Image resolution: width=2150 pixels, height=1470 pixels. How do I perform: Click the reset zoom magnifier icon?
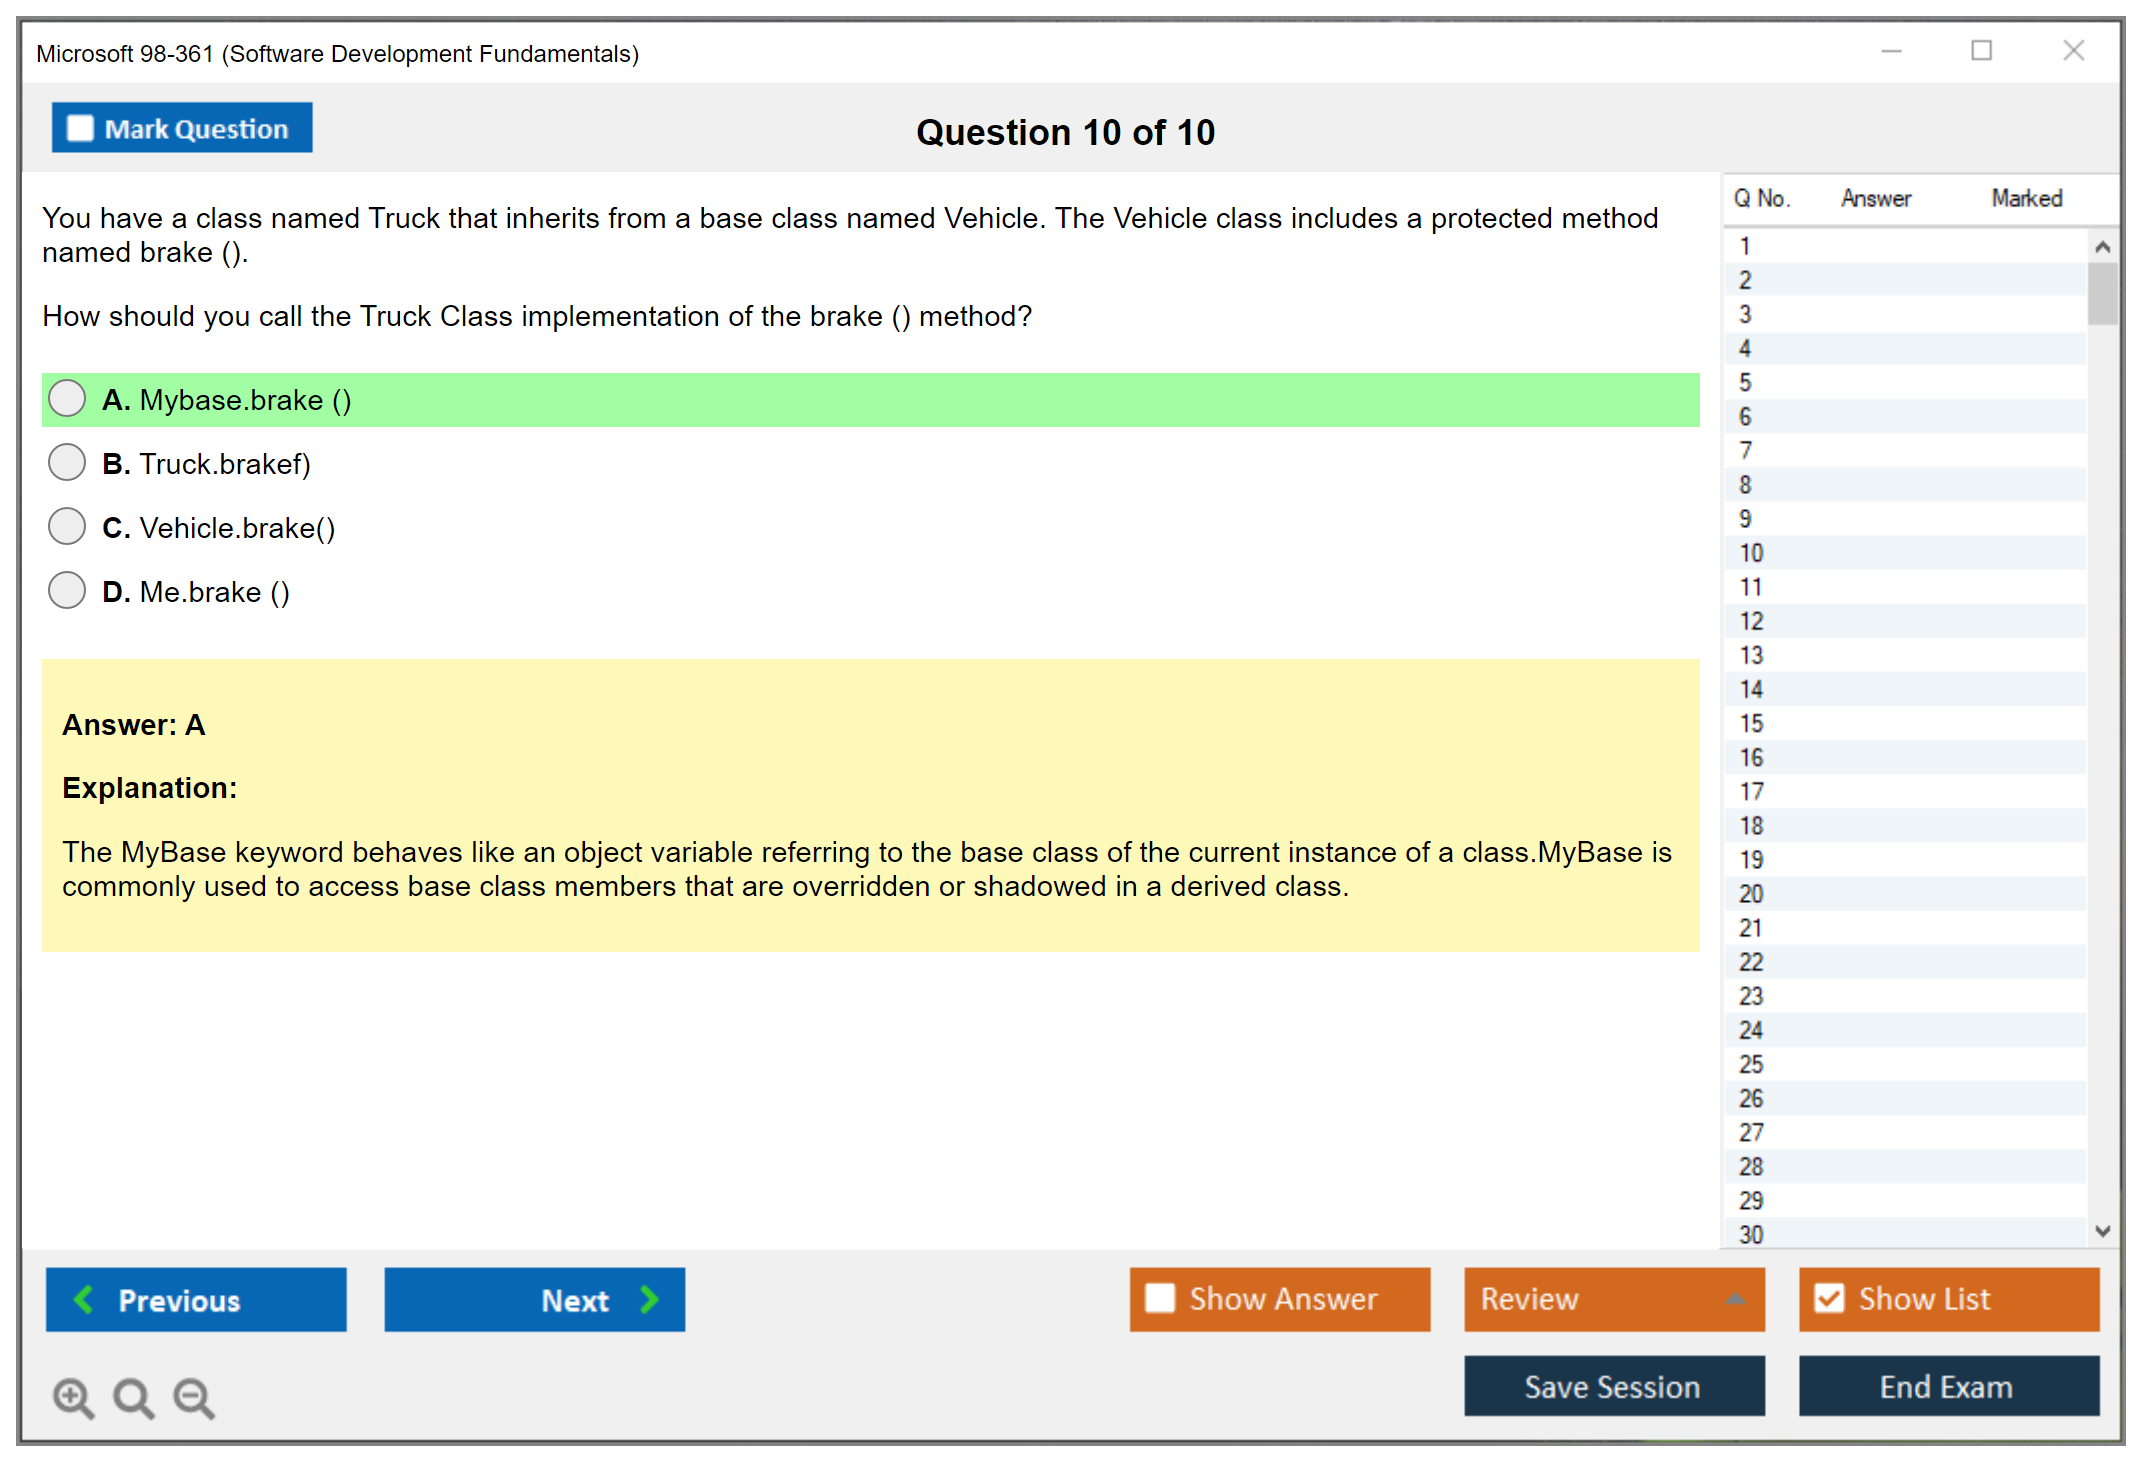pyautogui.click(x=133, y=1397)
